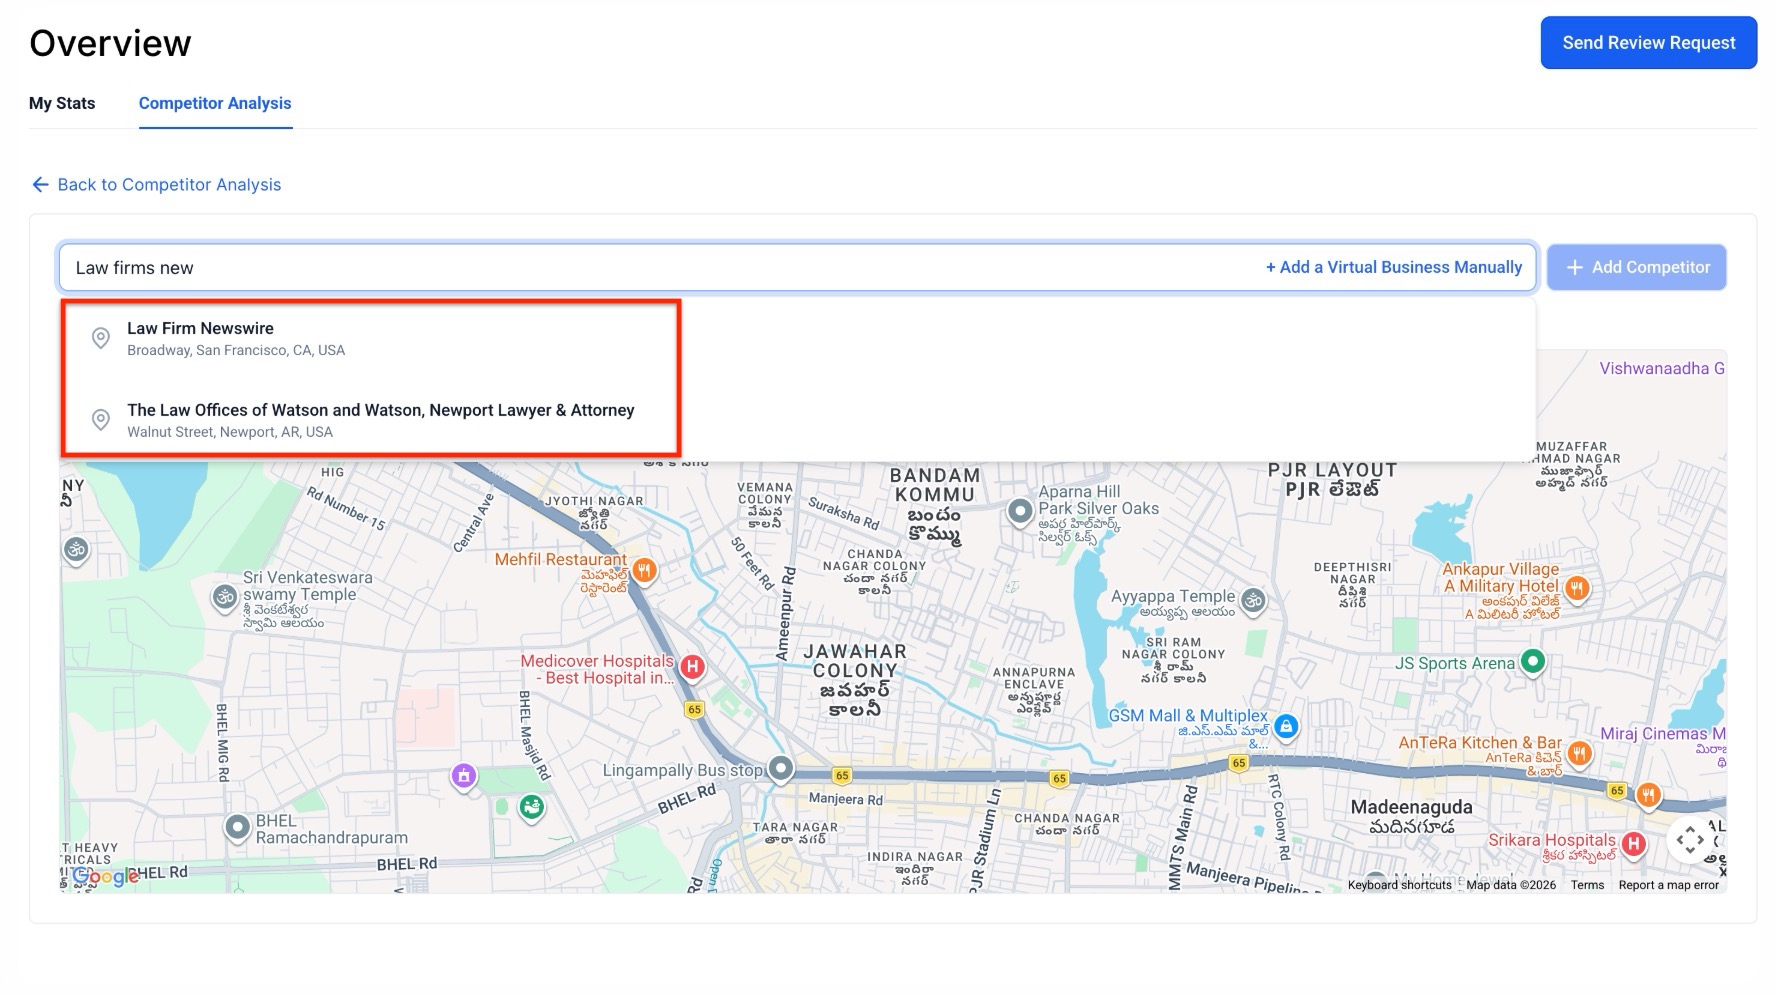Click the Ayyappa Temple map marker
This screenshot has width=1776, height=996.
point(1253,600)
